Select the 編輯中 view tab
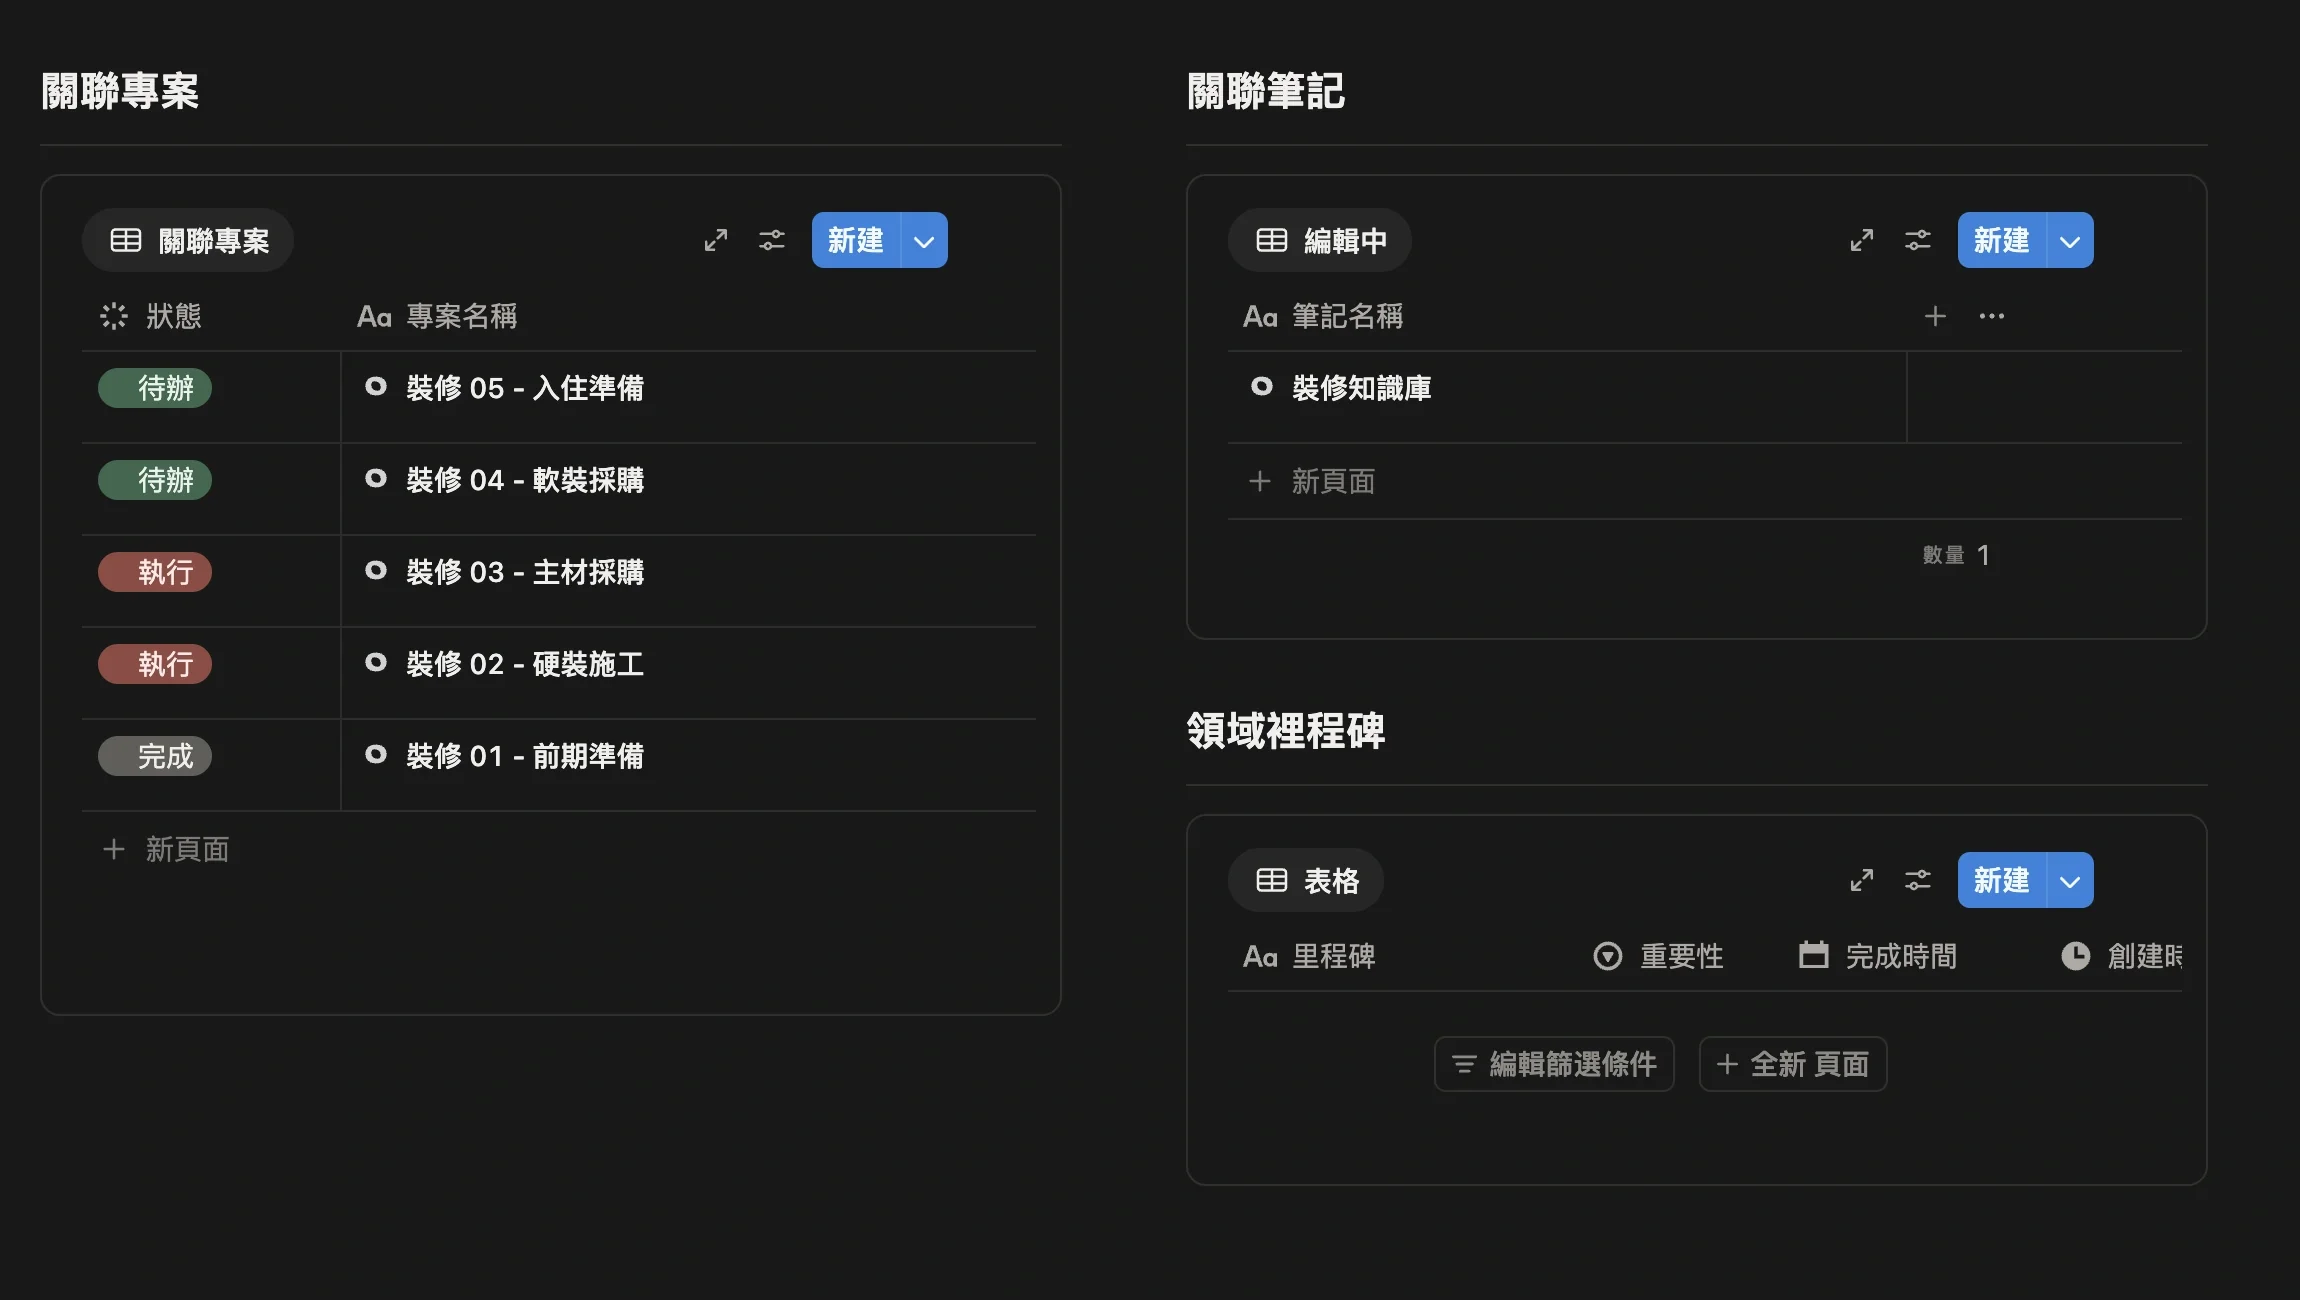2300x1300 pixels. (x=1319, y=240)
